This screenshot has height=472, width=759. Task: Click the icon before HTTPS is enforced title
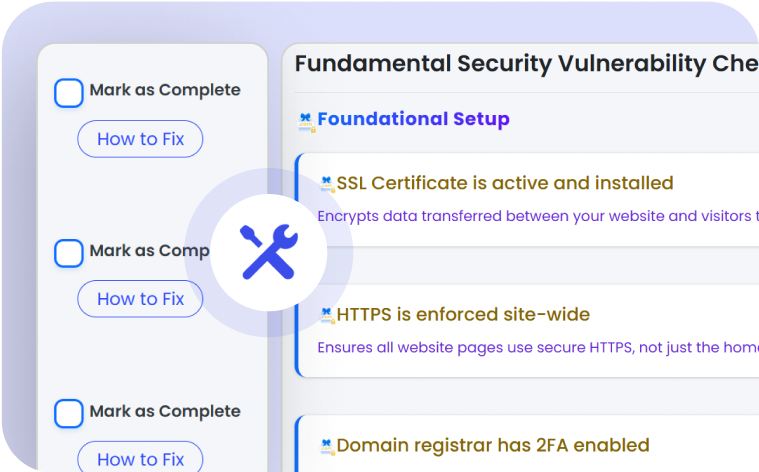coord(326,316)
